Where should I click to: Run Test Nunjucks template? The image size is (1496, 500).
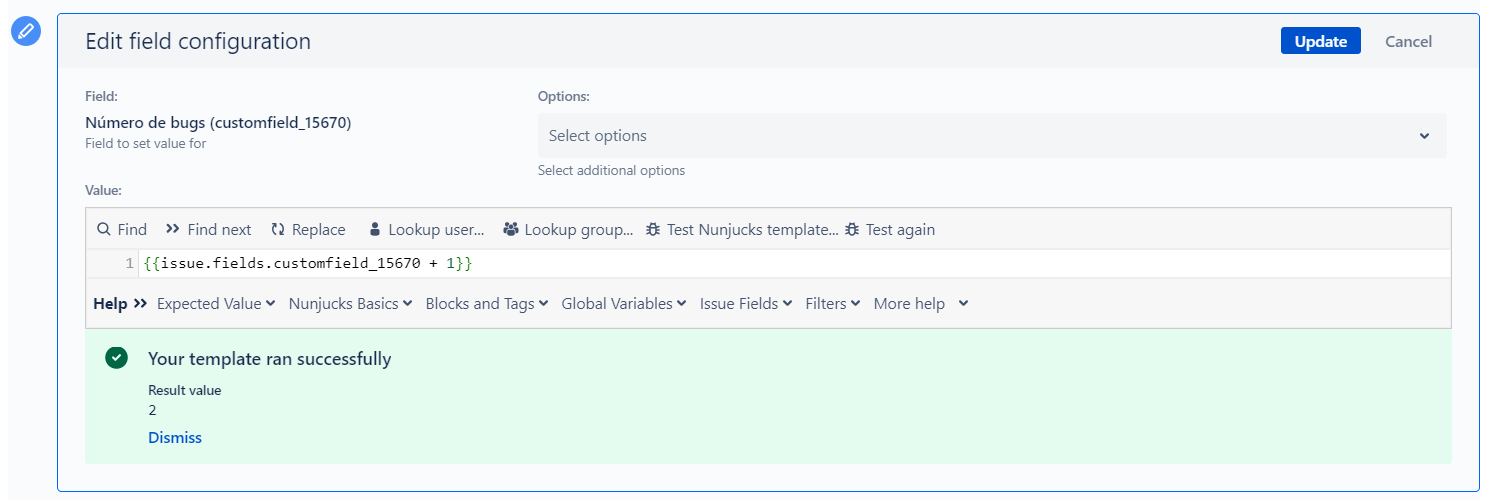click(742, 229)
